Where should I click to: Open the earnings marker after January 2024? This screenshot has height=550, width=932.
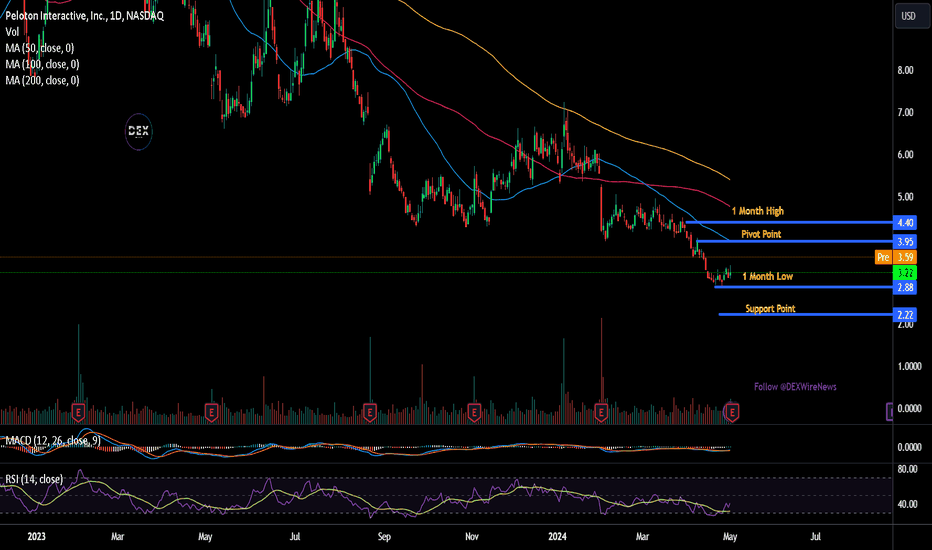pyautogui.click(x=601, y=411)
